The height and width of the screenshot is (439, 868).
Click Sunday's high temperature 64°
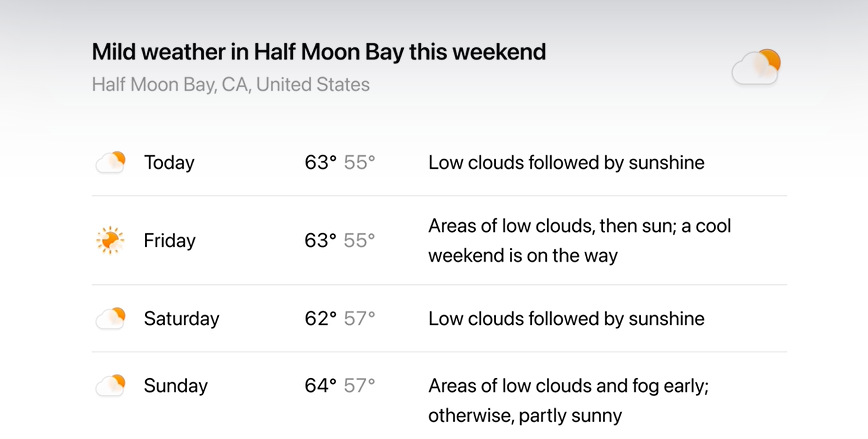pos(321,386)
